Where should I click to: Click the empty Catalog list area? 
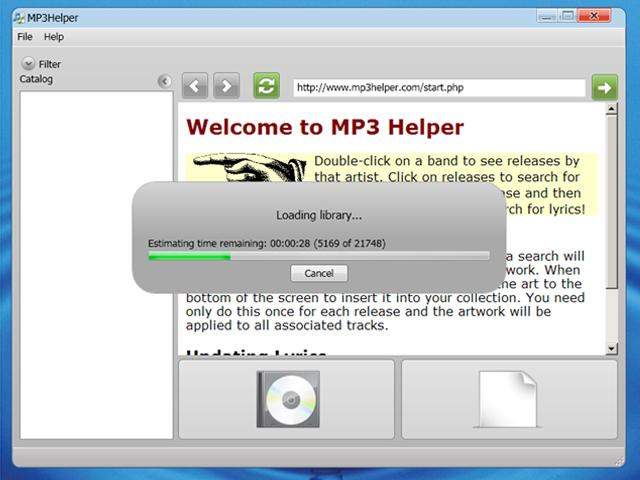point(97,265)
